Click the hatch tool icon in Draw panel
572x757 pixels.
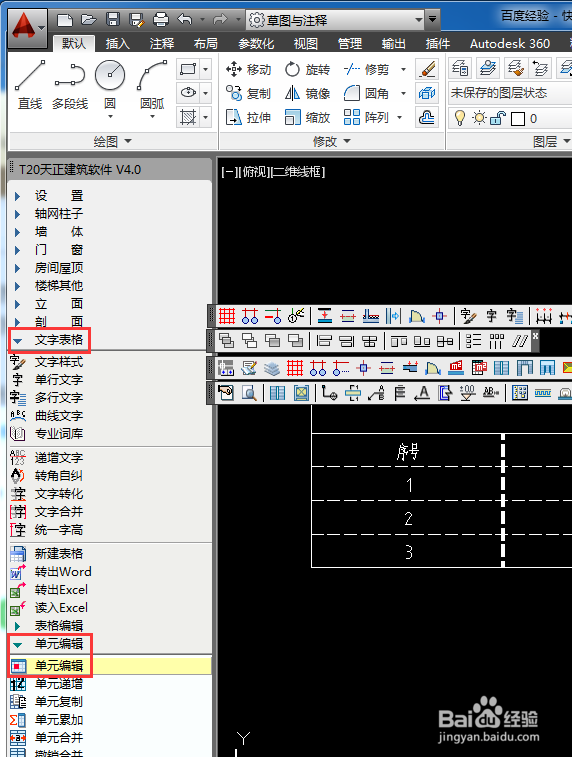[188, 117]
